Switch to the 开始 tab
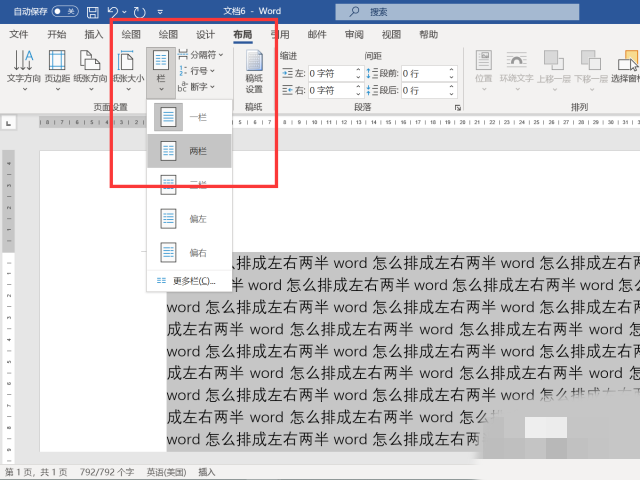 pyautogui.click(x=56, y=35)
